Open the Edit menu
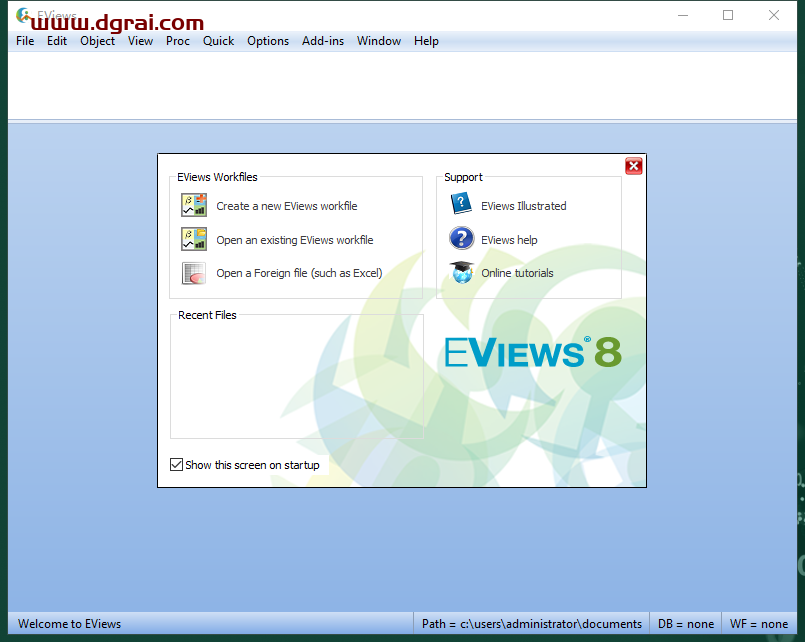Screen dimensions: 805x642 pyautogui.click(x=57, y=41)
